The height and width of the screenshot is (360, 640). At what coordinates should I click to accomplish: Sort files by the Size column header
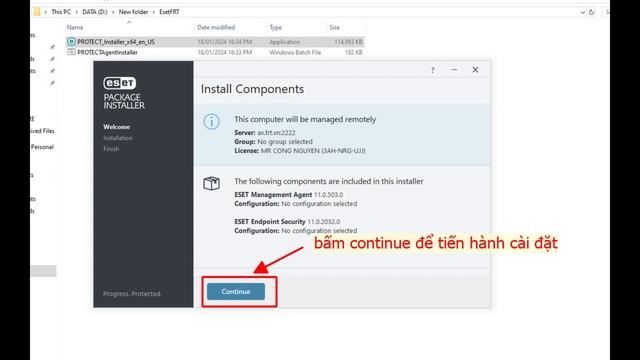coord(335,27)
